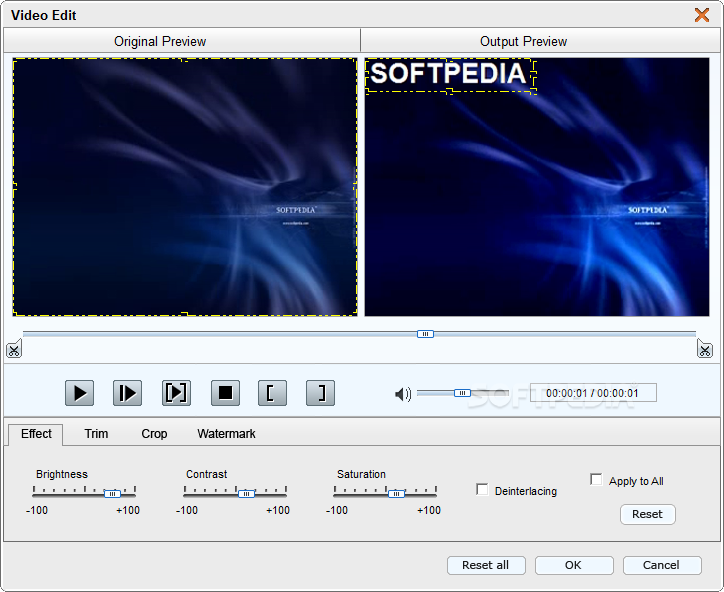724x592 pixels.
Task: Set trim end with right bracket button
Action: click(320, 393)
